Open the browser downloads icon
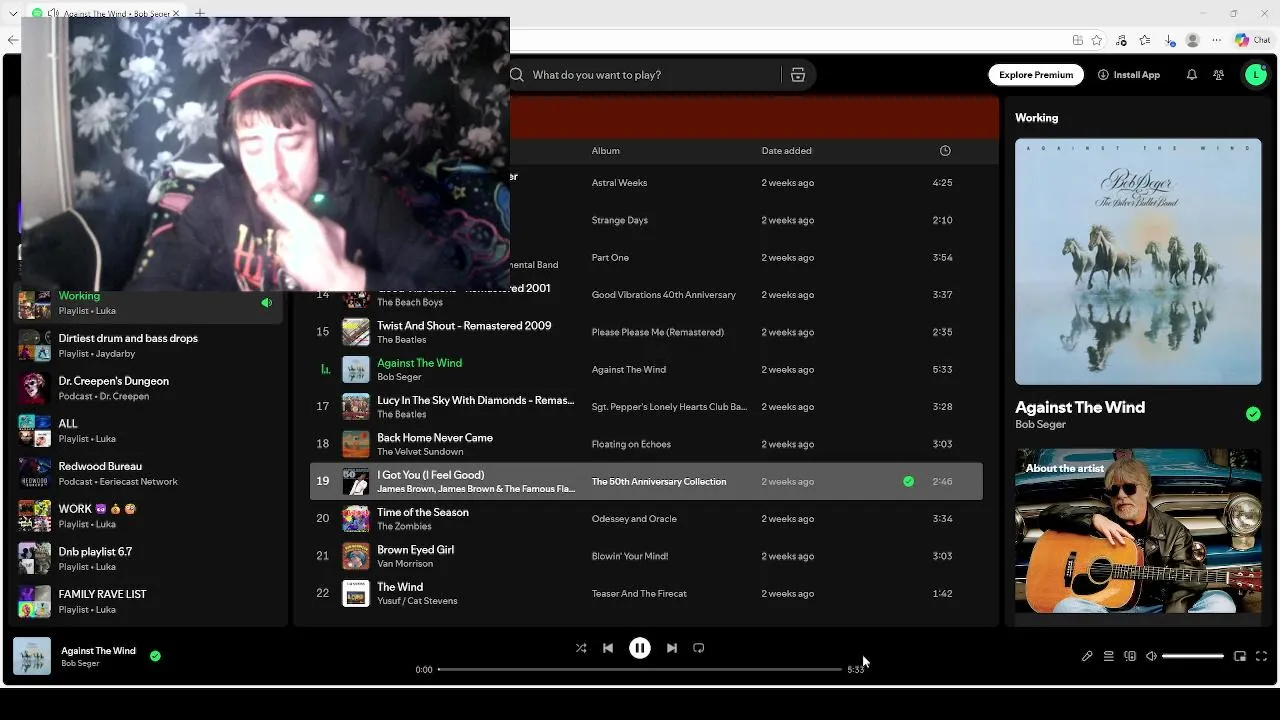The width and height of the screenshot is (1280, 720). click(x=1169, y=40)
